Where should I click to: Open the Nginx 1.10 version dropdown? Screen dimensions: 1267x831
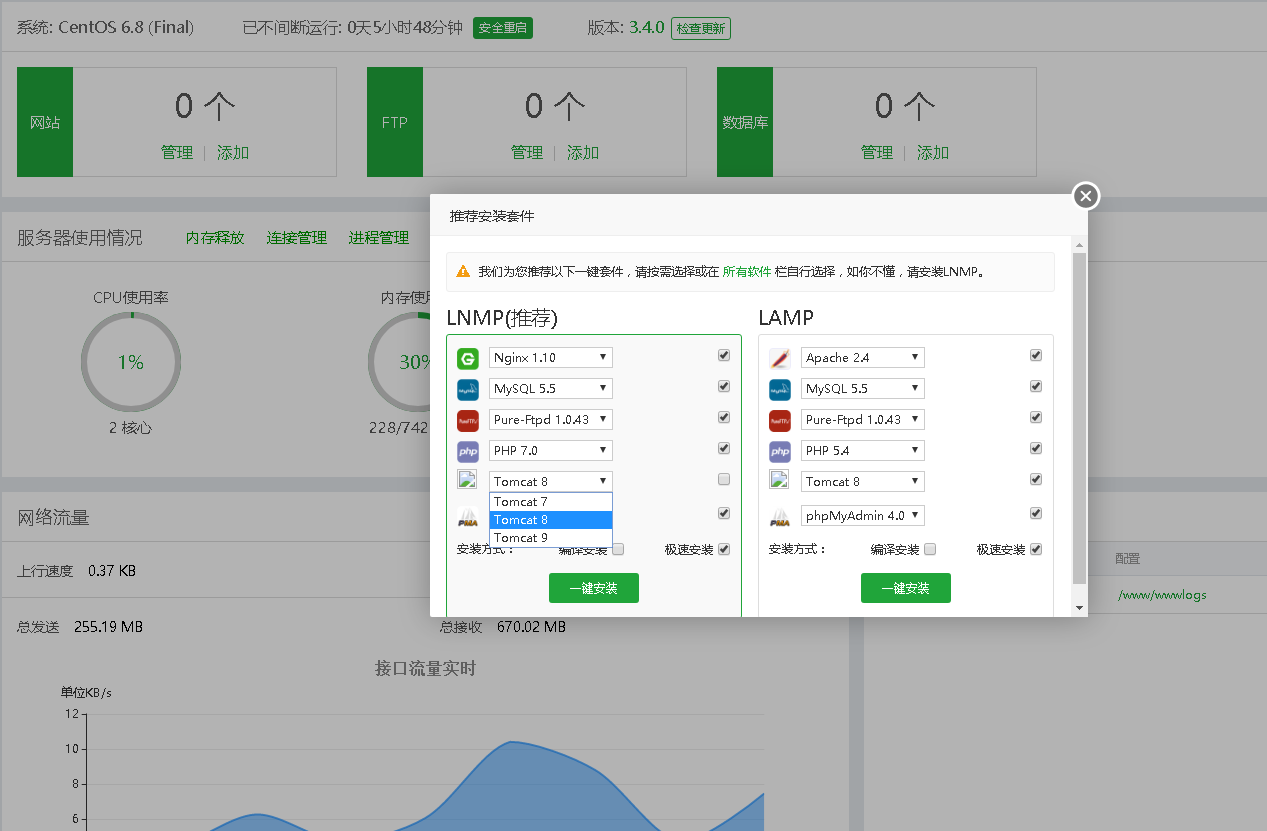tap(551, 358)
